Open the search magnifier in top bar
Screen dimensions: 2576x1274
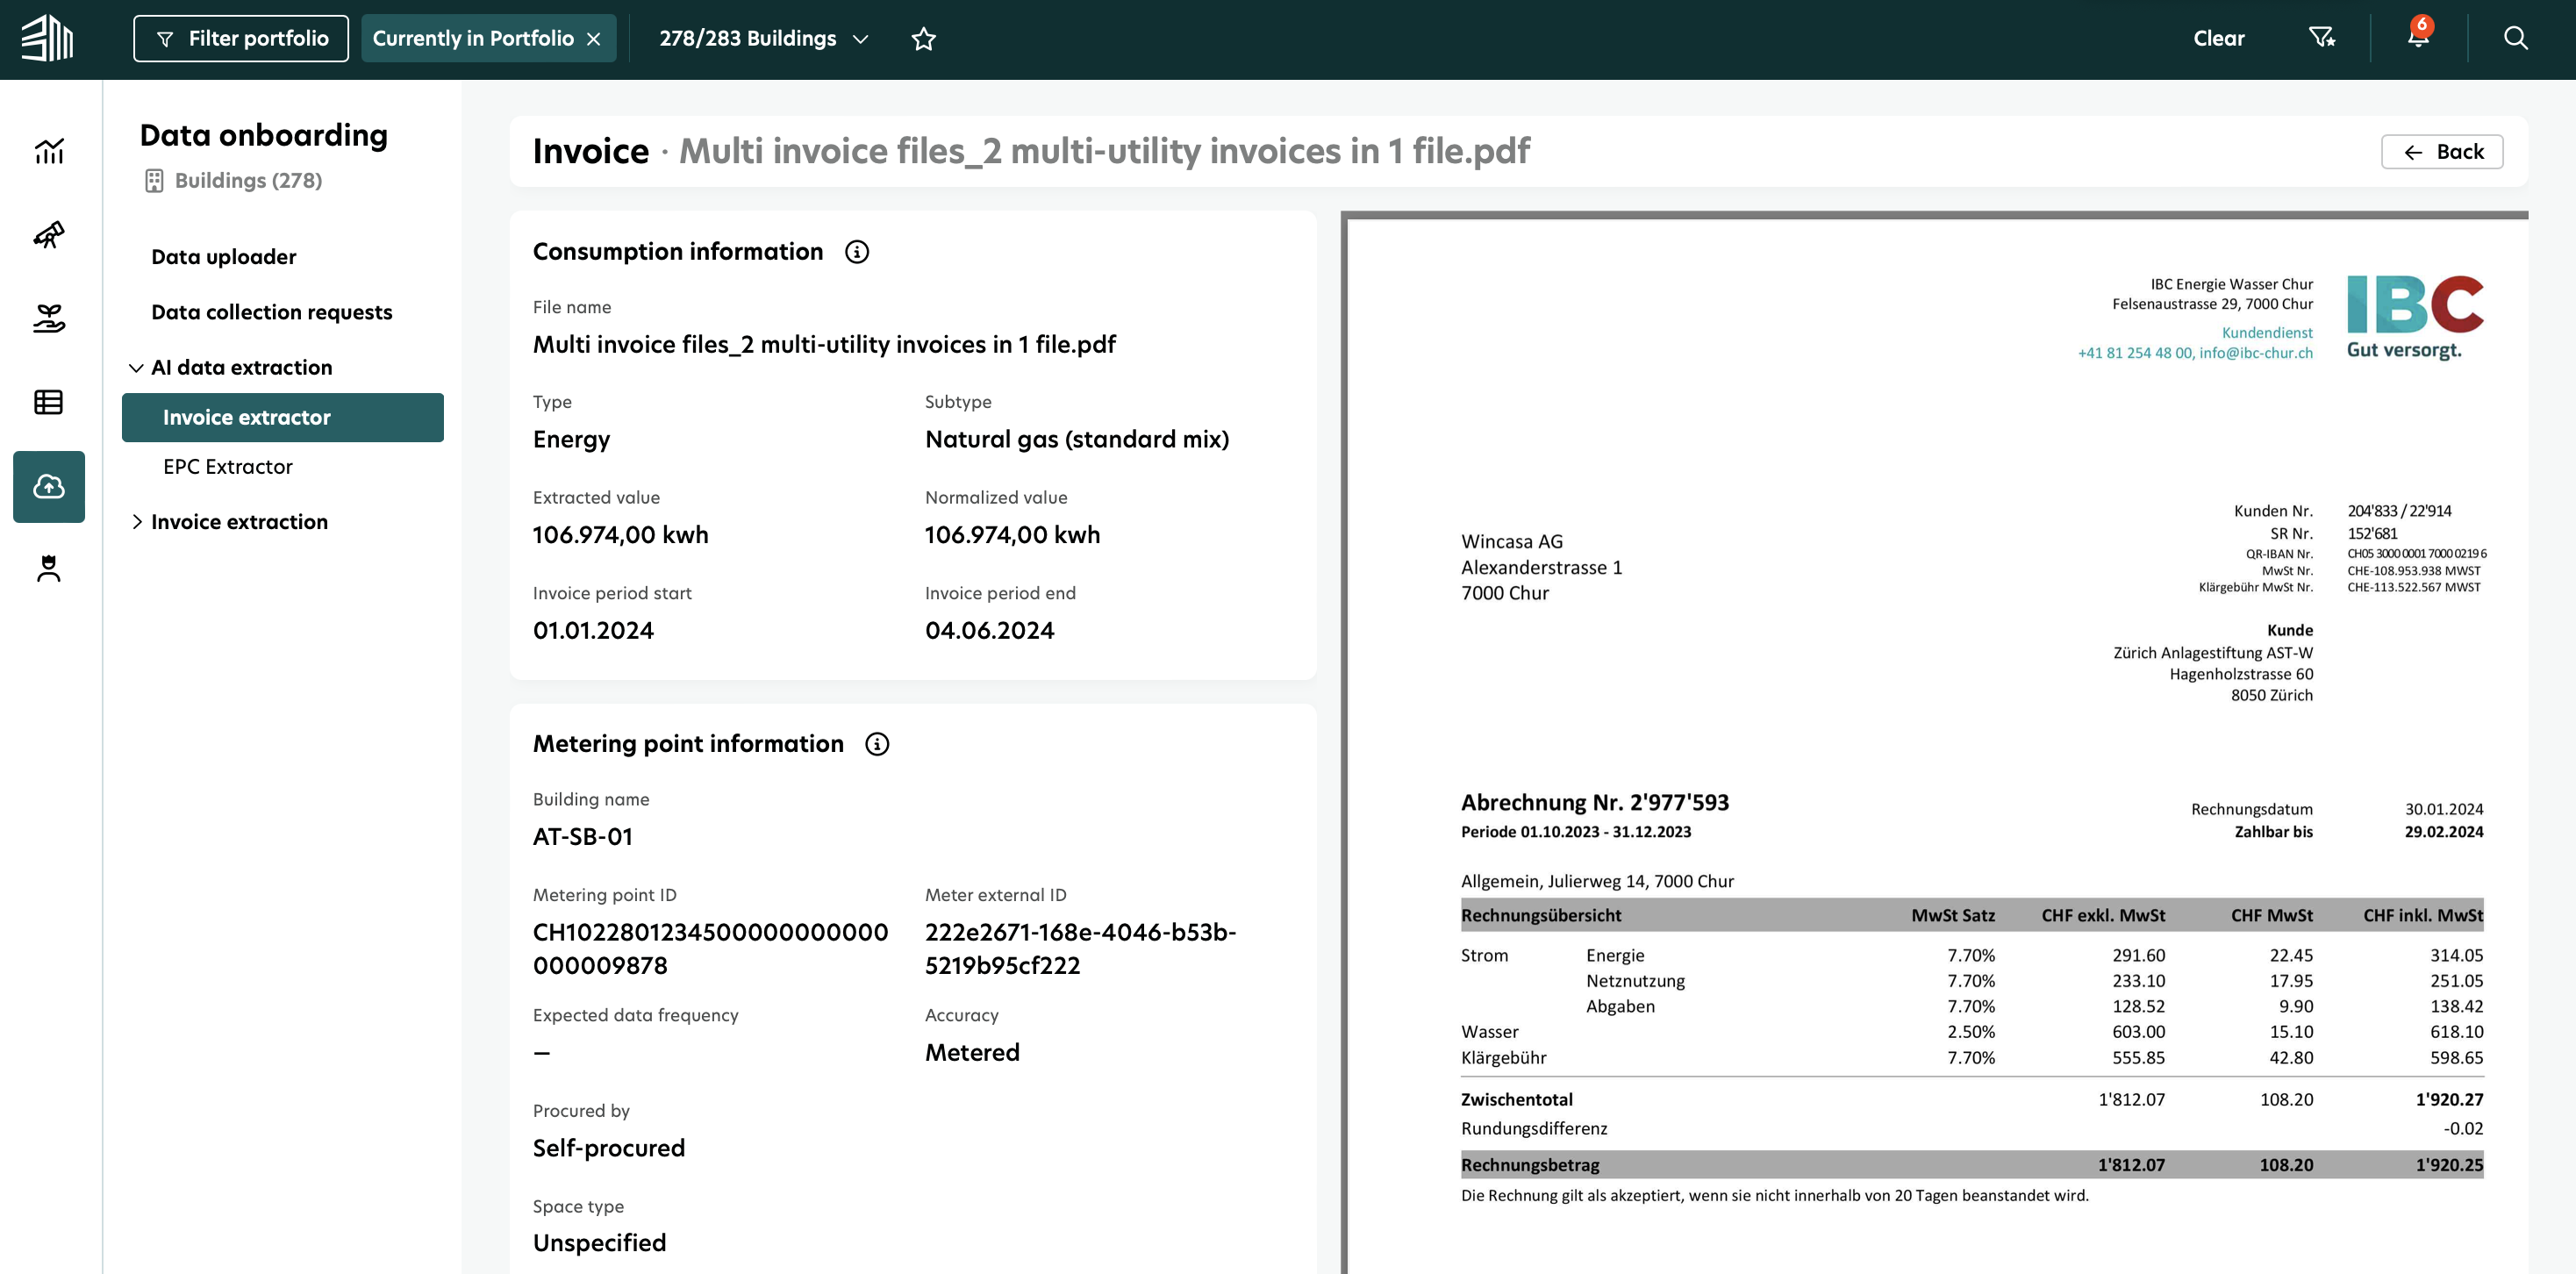(x=2518, y=39)
